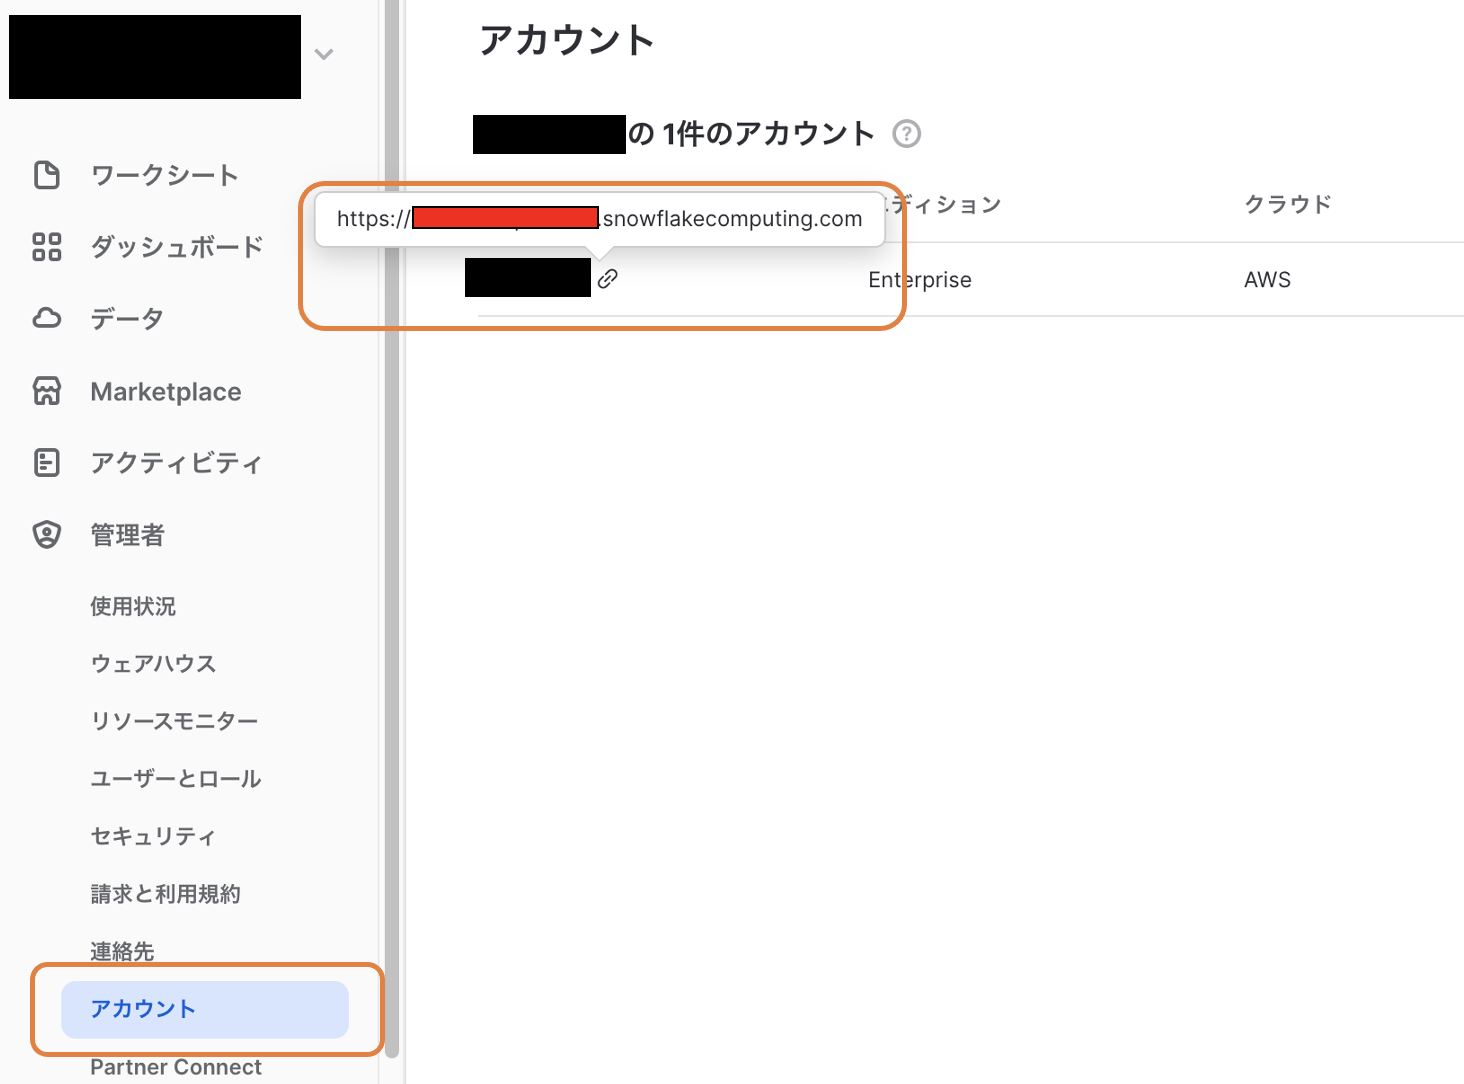
Task: Open the データ menu item
Action: pyautogui.click(x=127, y=319)
